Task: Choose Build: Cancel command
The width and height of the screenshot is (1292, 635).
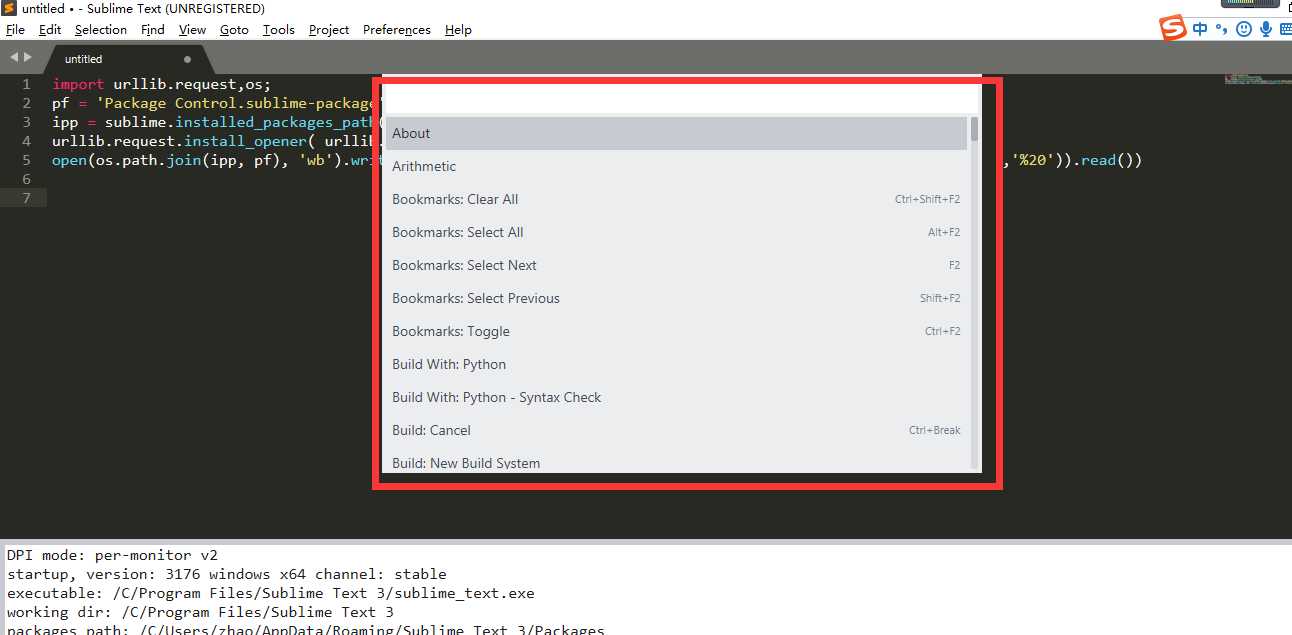Action: click(x=676, y=430)
